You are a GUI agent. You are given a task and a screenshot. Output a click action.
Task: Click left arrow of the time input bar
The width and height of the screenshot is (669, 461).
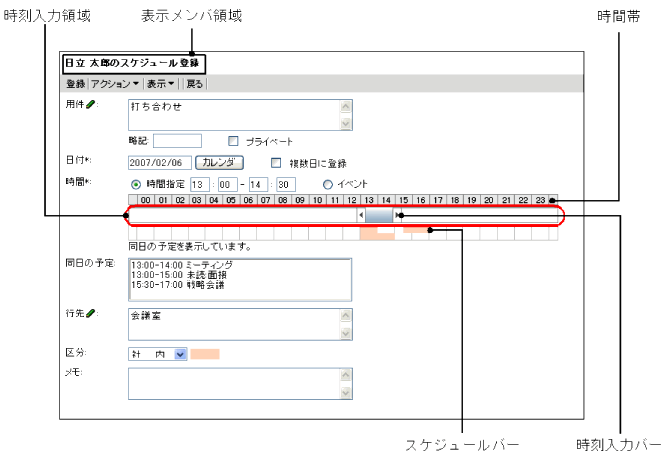361,215
